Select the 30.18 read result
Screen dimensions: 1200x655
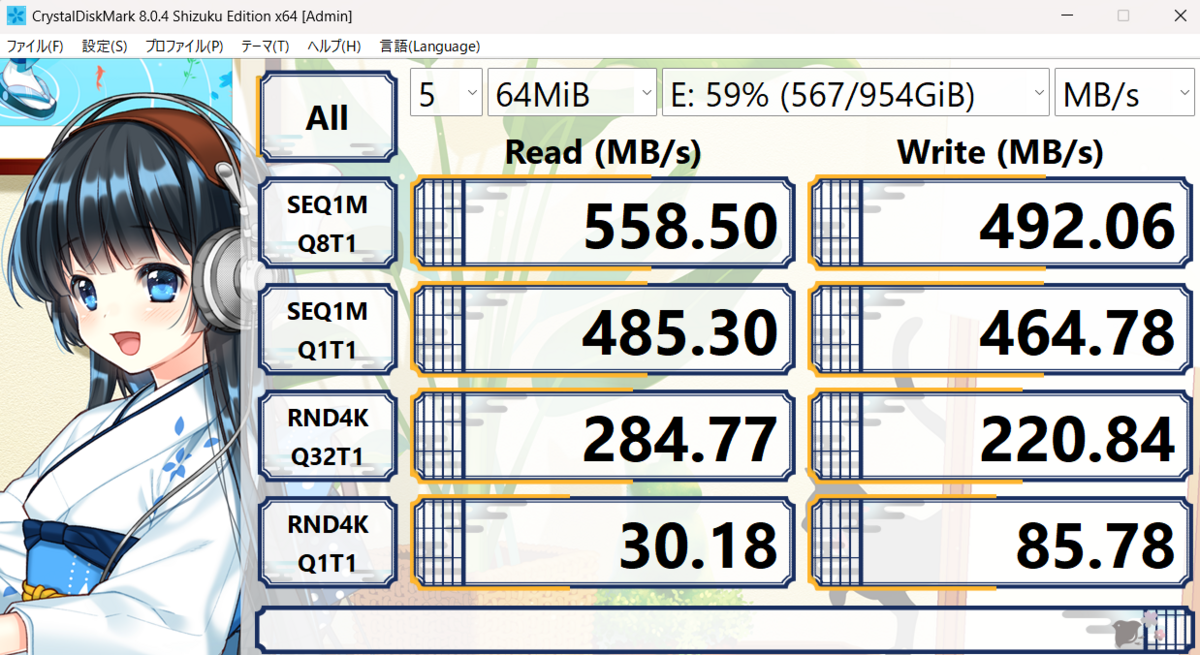coord(604,541)
